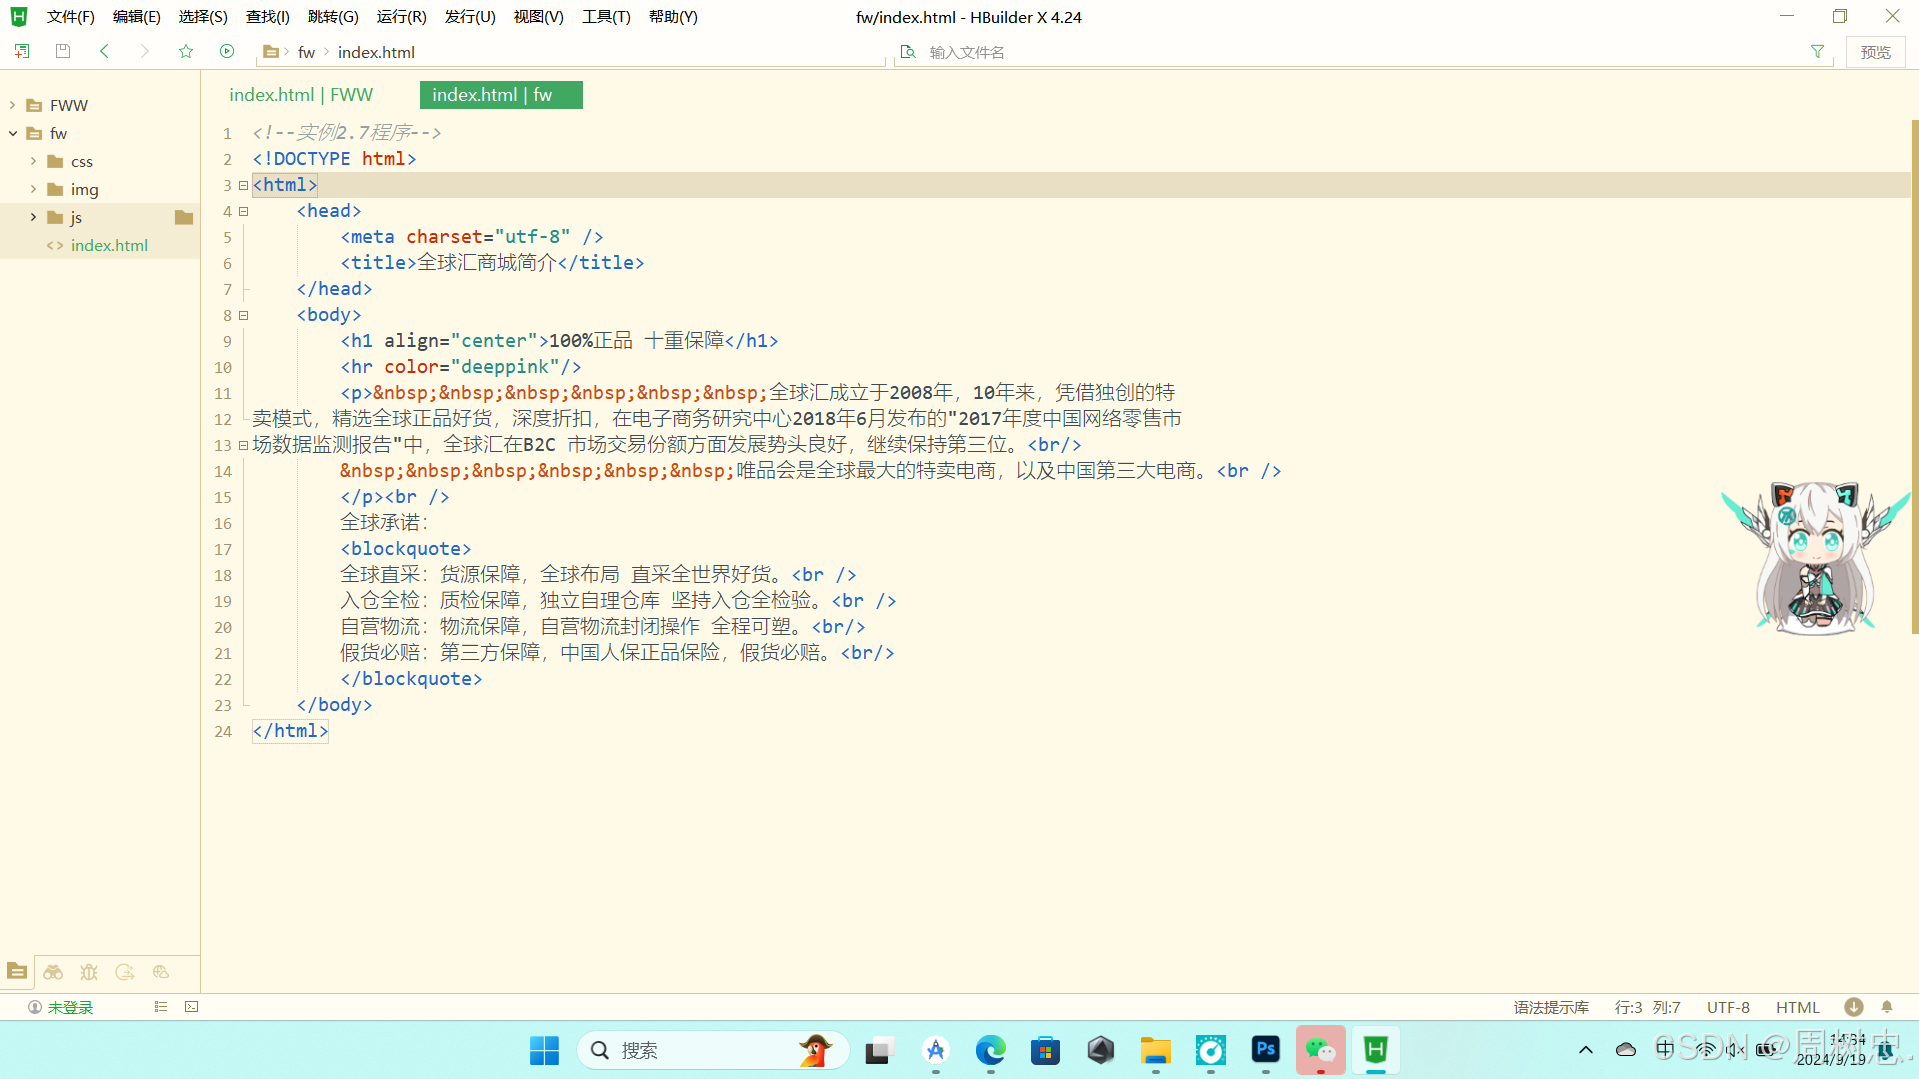Open the 工具(T) menu
The width and height of the screenshot is (1919, 1079).
click(606, 17)
